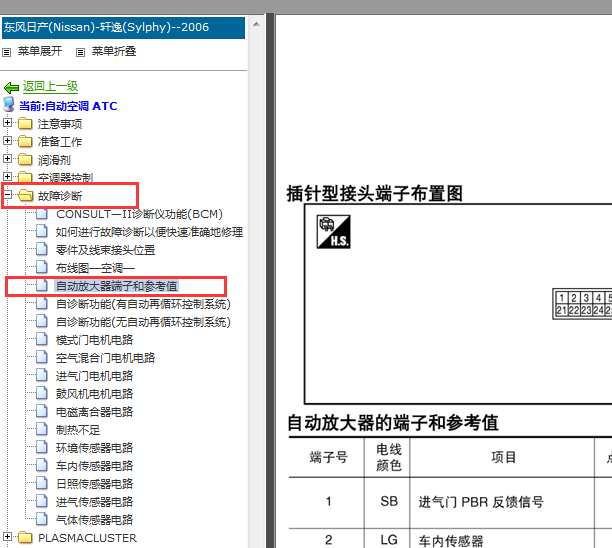612x548 pixels.
Task: Click the page icon beside 车内传感器电路
Action: point(41,465)
